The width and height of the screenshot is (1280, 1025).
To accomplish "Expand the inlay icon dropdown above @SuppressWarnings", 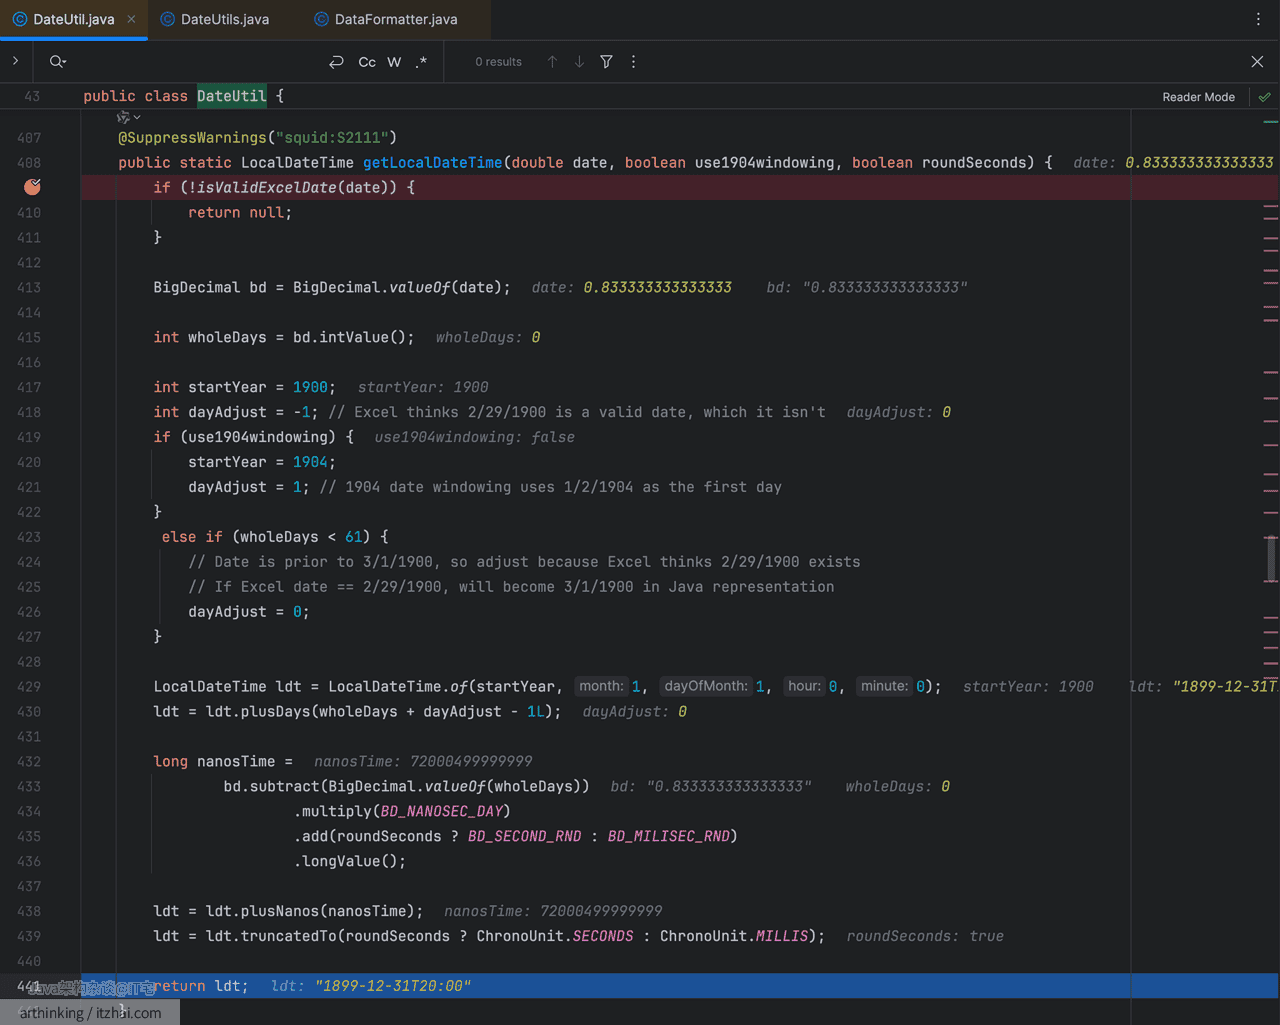I will [129, 117].
